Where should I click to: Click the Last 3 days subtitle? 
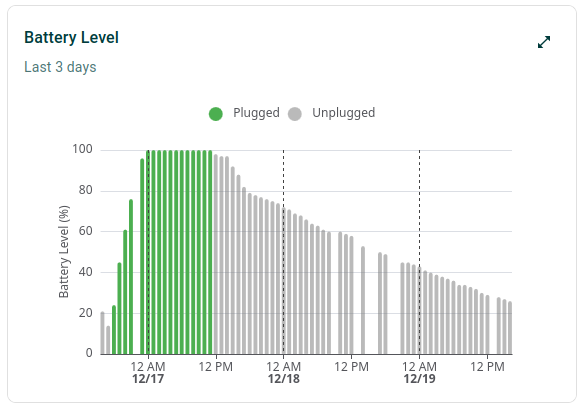click(x=60, y=67)
